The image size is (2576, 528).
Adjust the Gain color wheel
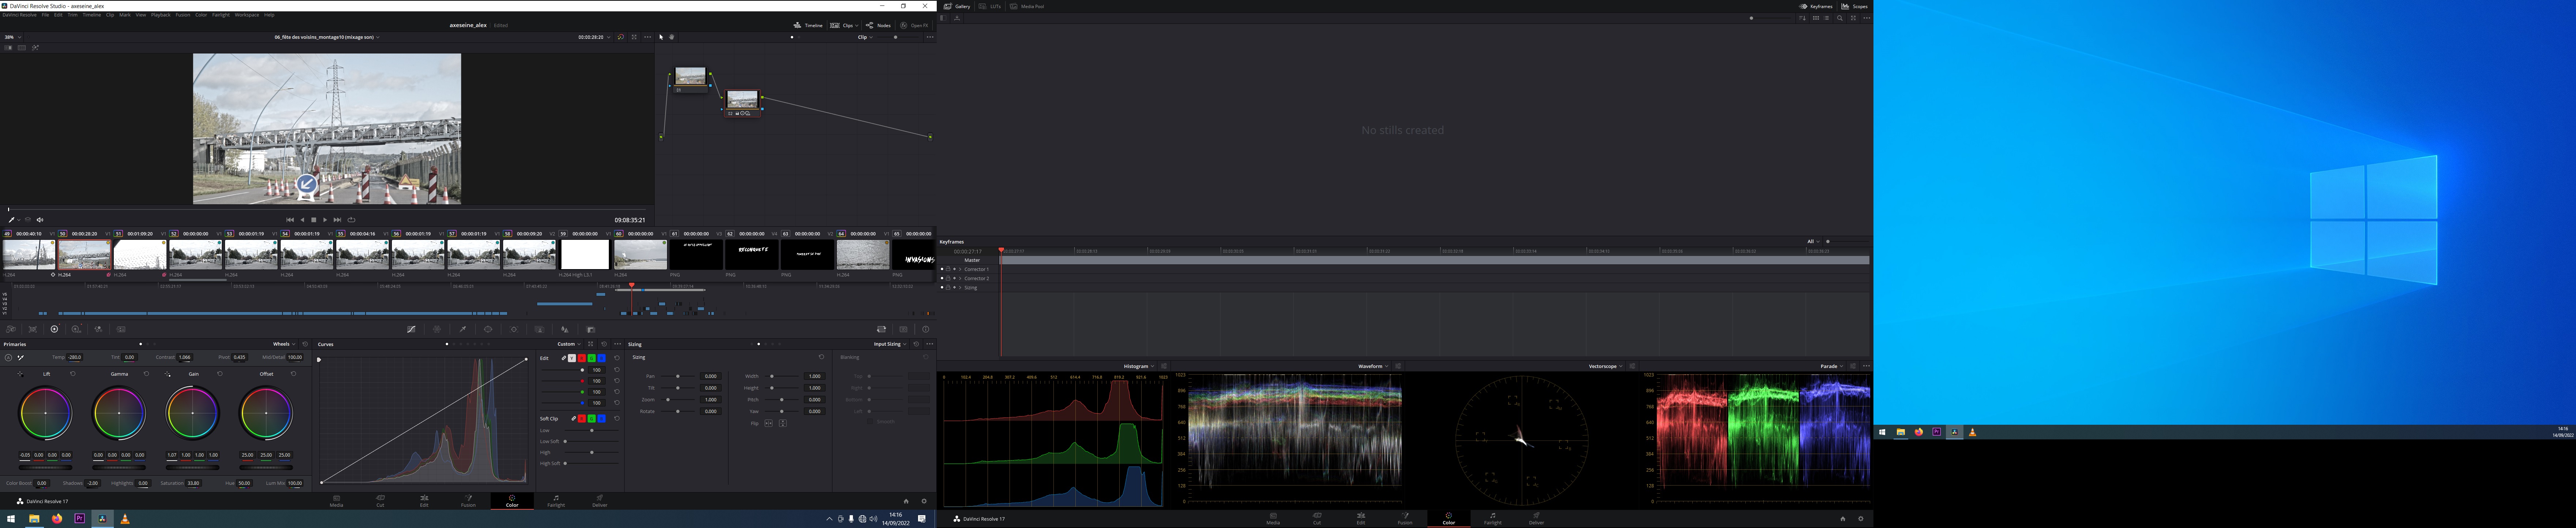(x=193, y=413)
